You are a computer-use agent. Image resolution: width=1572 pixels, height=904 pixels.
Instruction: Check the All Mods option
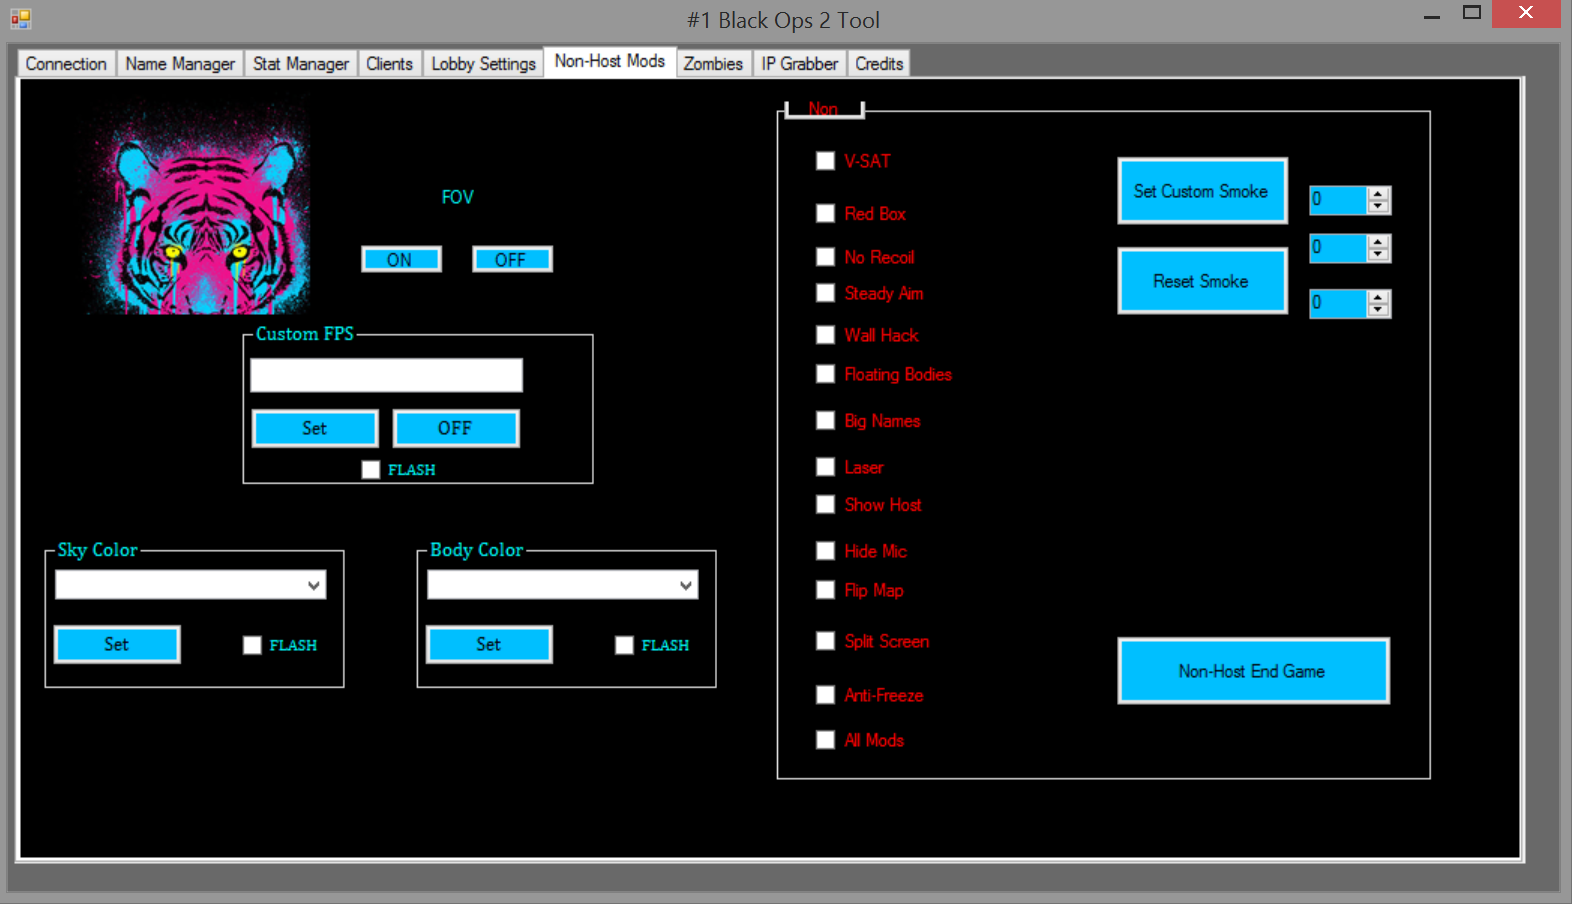pos(825,740)
